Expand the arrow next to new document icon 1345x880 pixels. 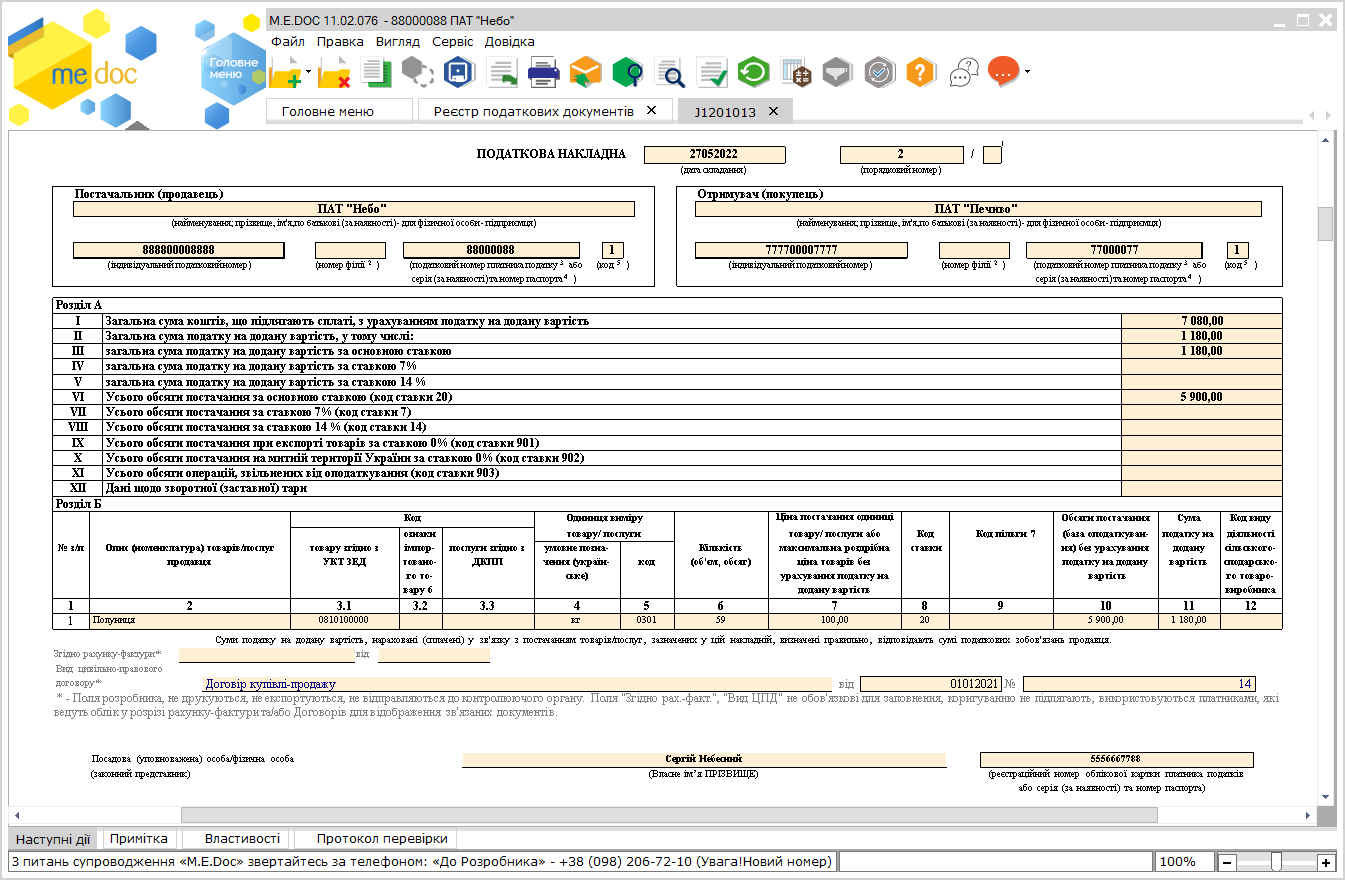pos(309,72)
